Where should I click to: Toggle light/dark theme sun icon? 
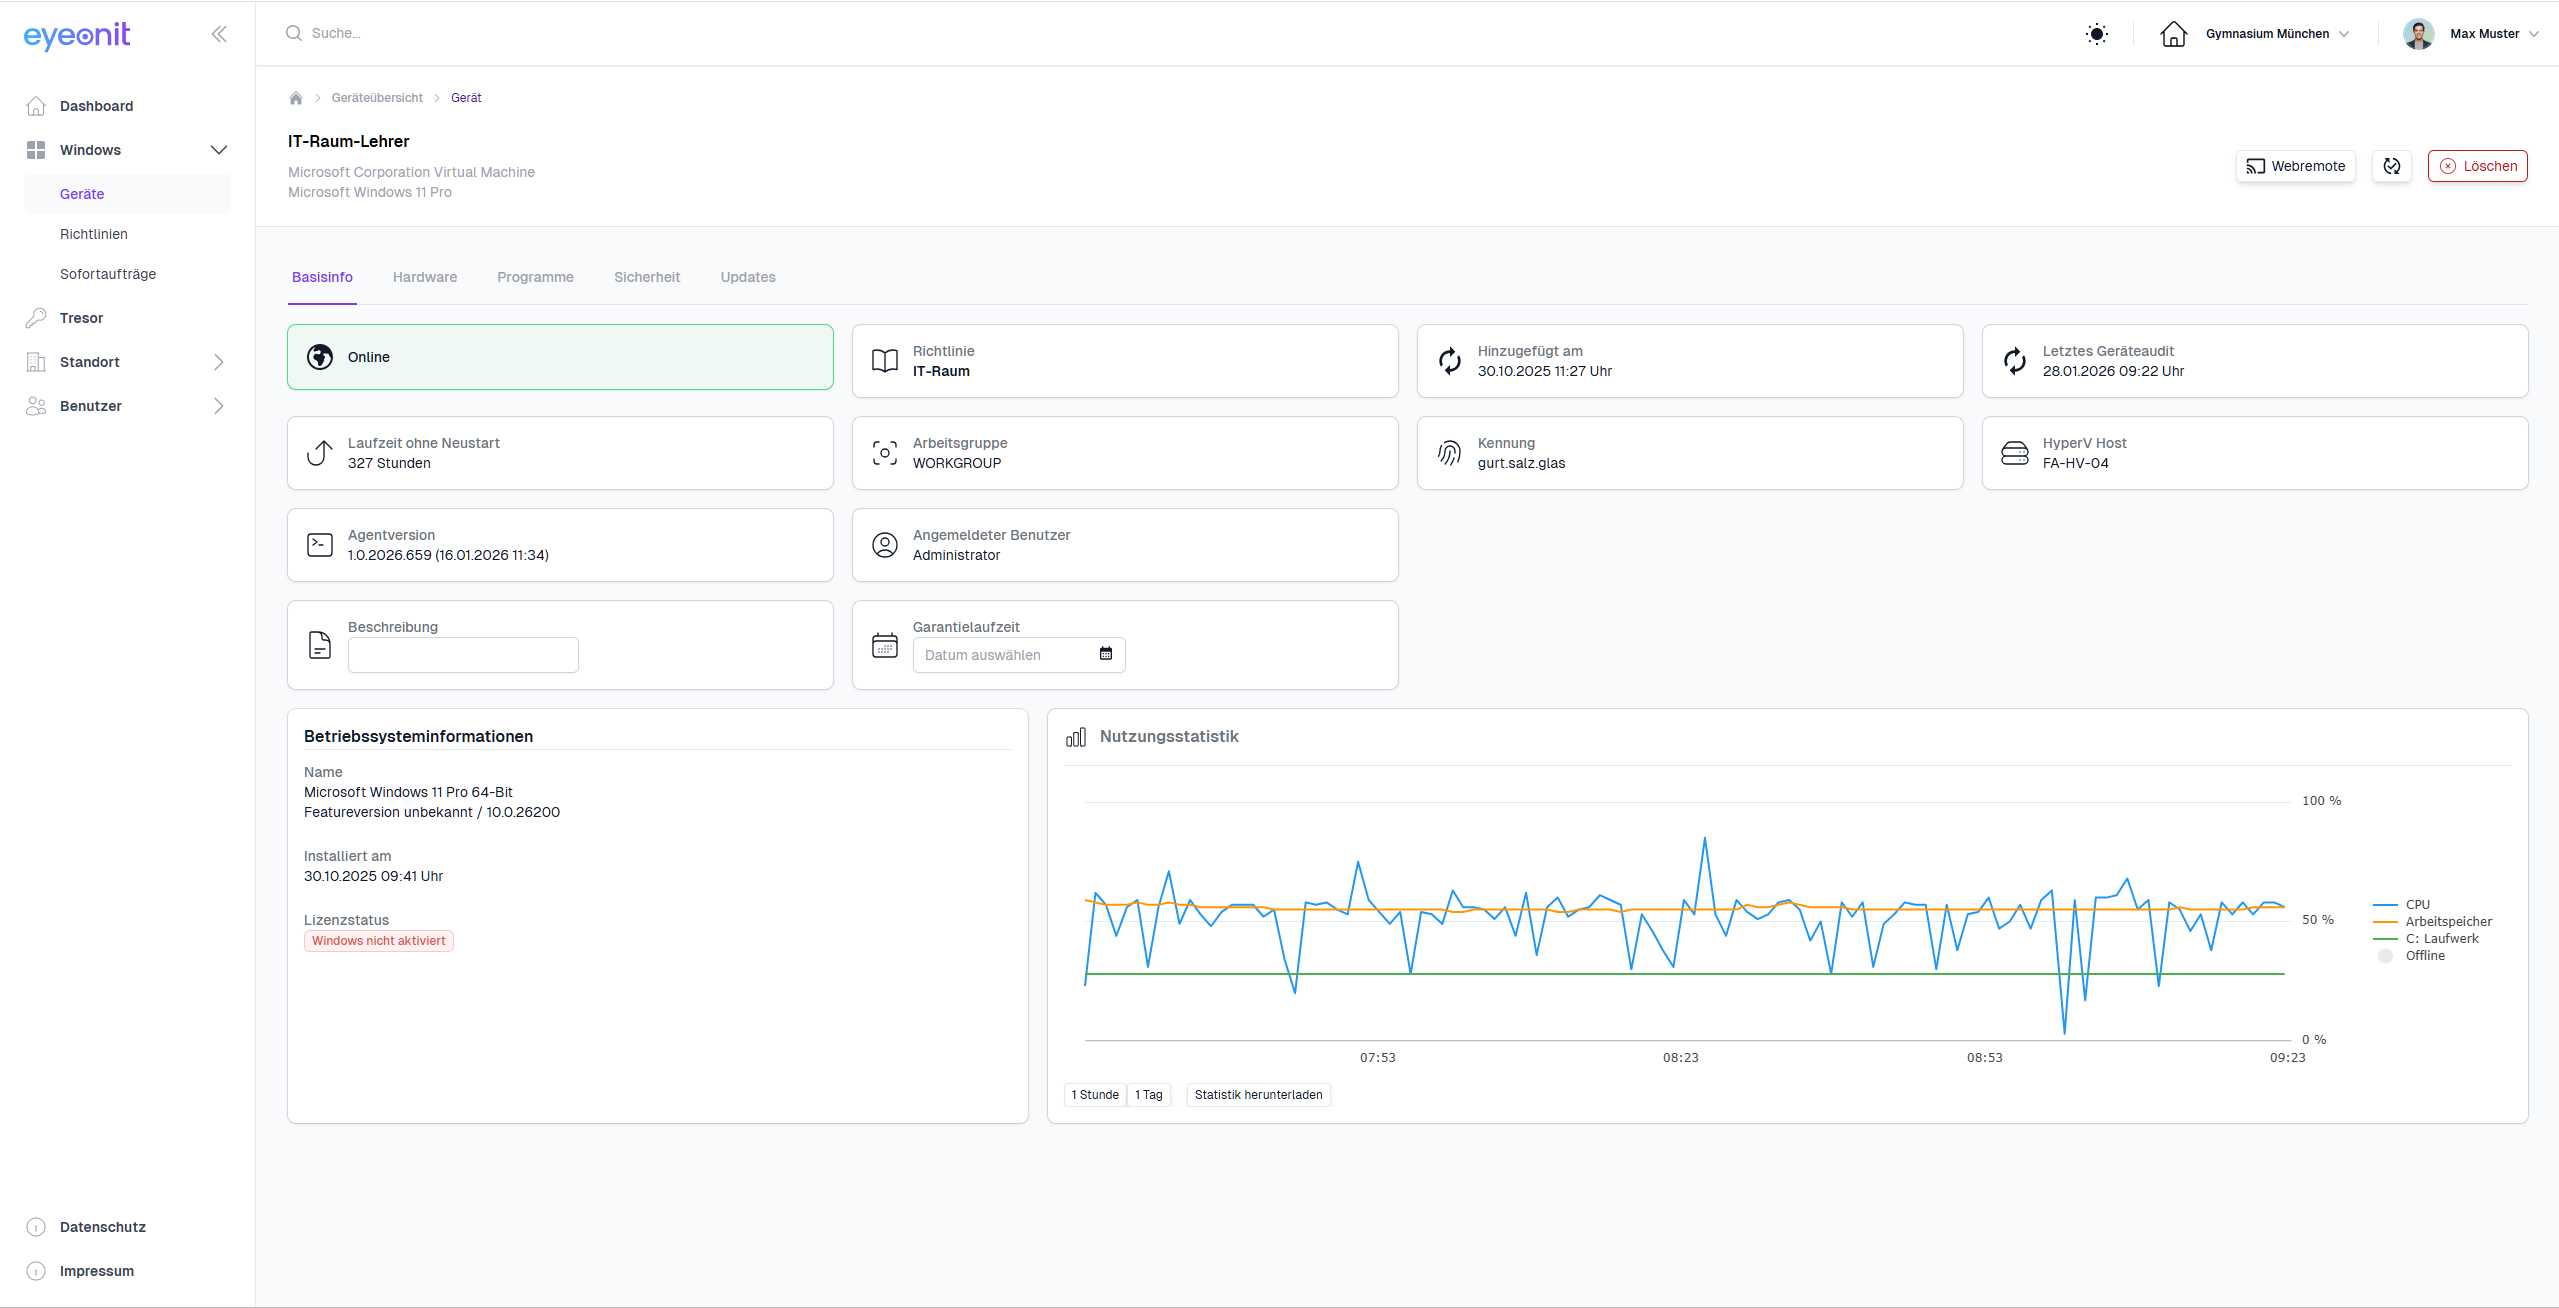point(2097,34)
